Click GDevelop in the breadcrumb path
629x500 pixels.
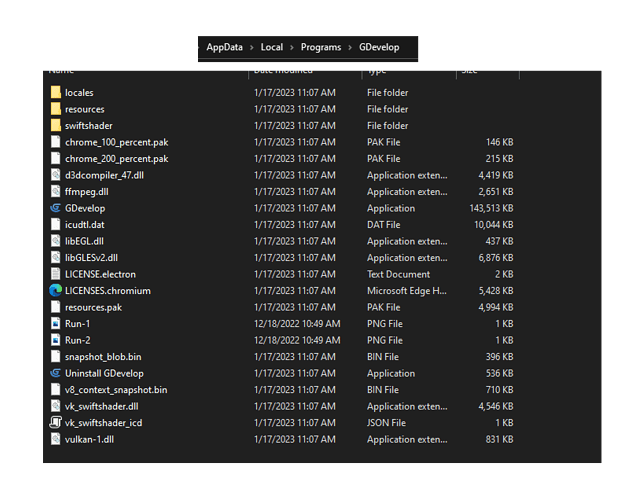[379, 47]
